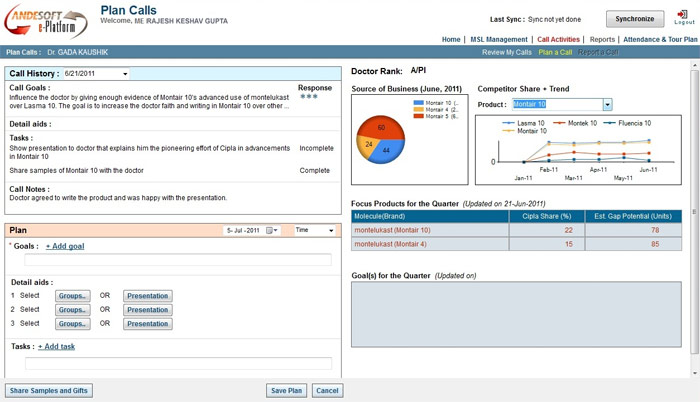Click into the Tasks input field
The width and height of the screenshot is (700, 402).
pos(178,364)
